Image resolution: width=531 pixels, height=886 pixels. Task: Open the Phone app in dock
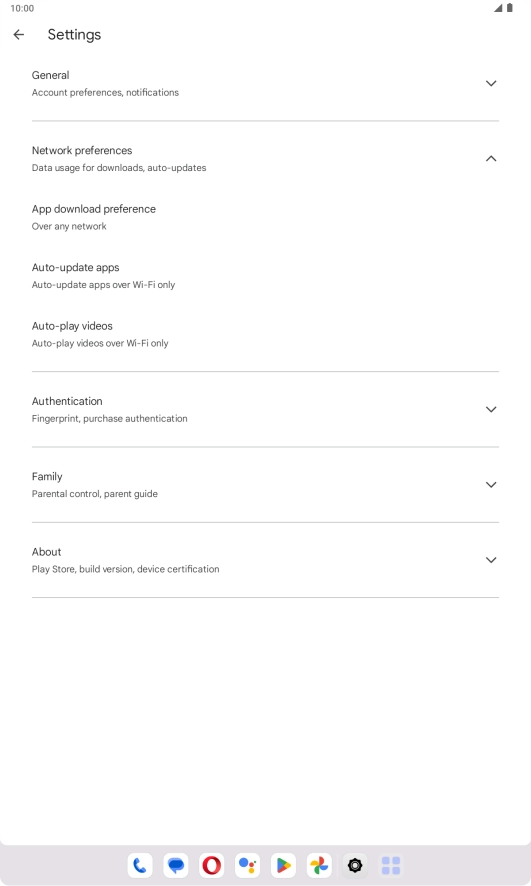(140, 865)
